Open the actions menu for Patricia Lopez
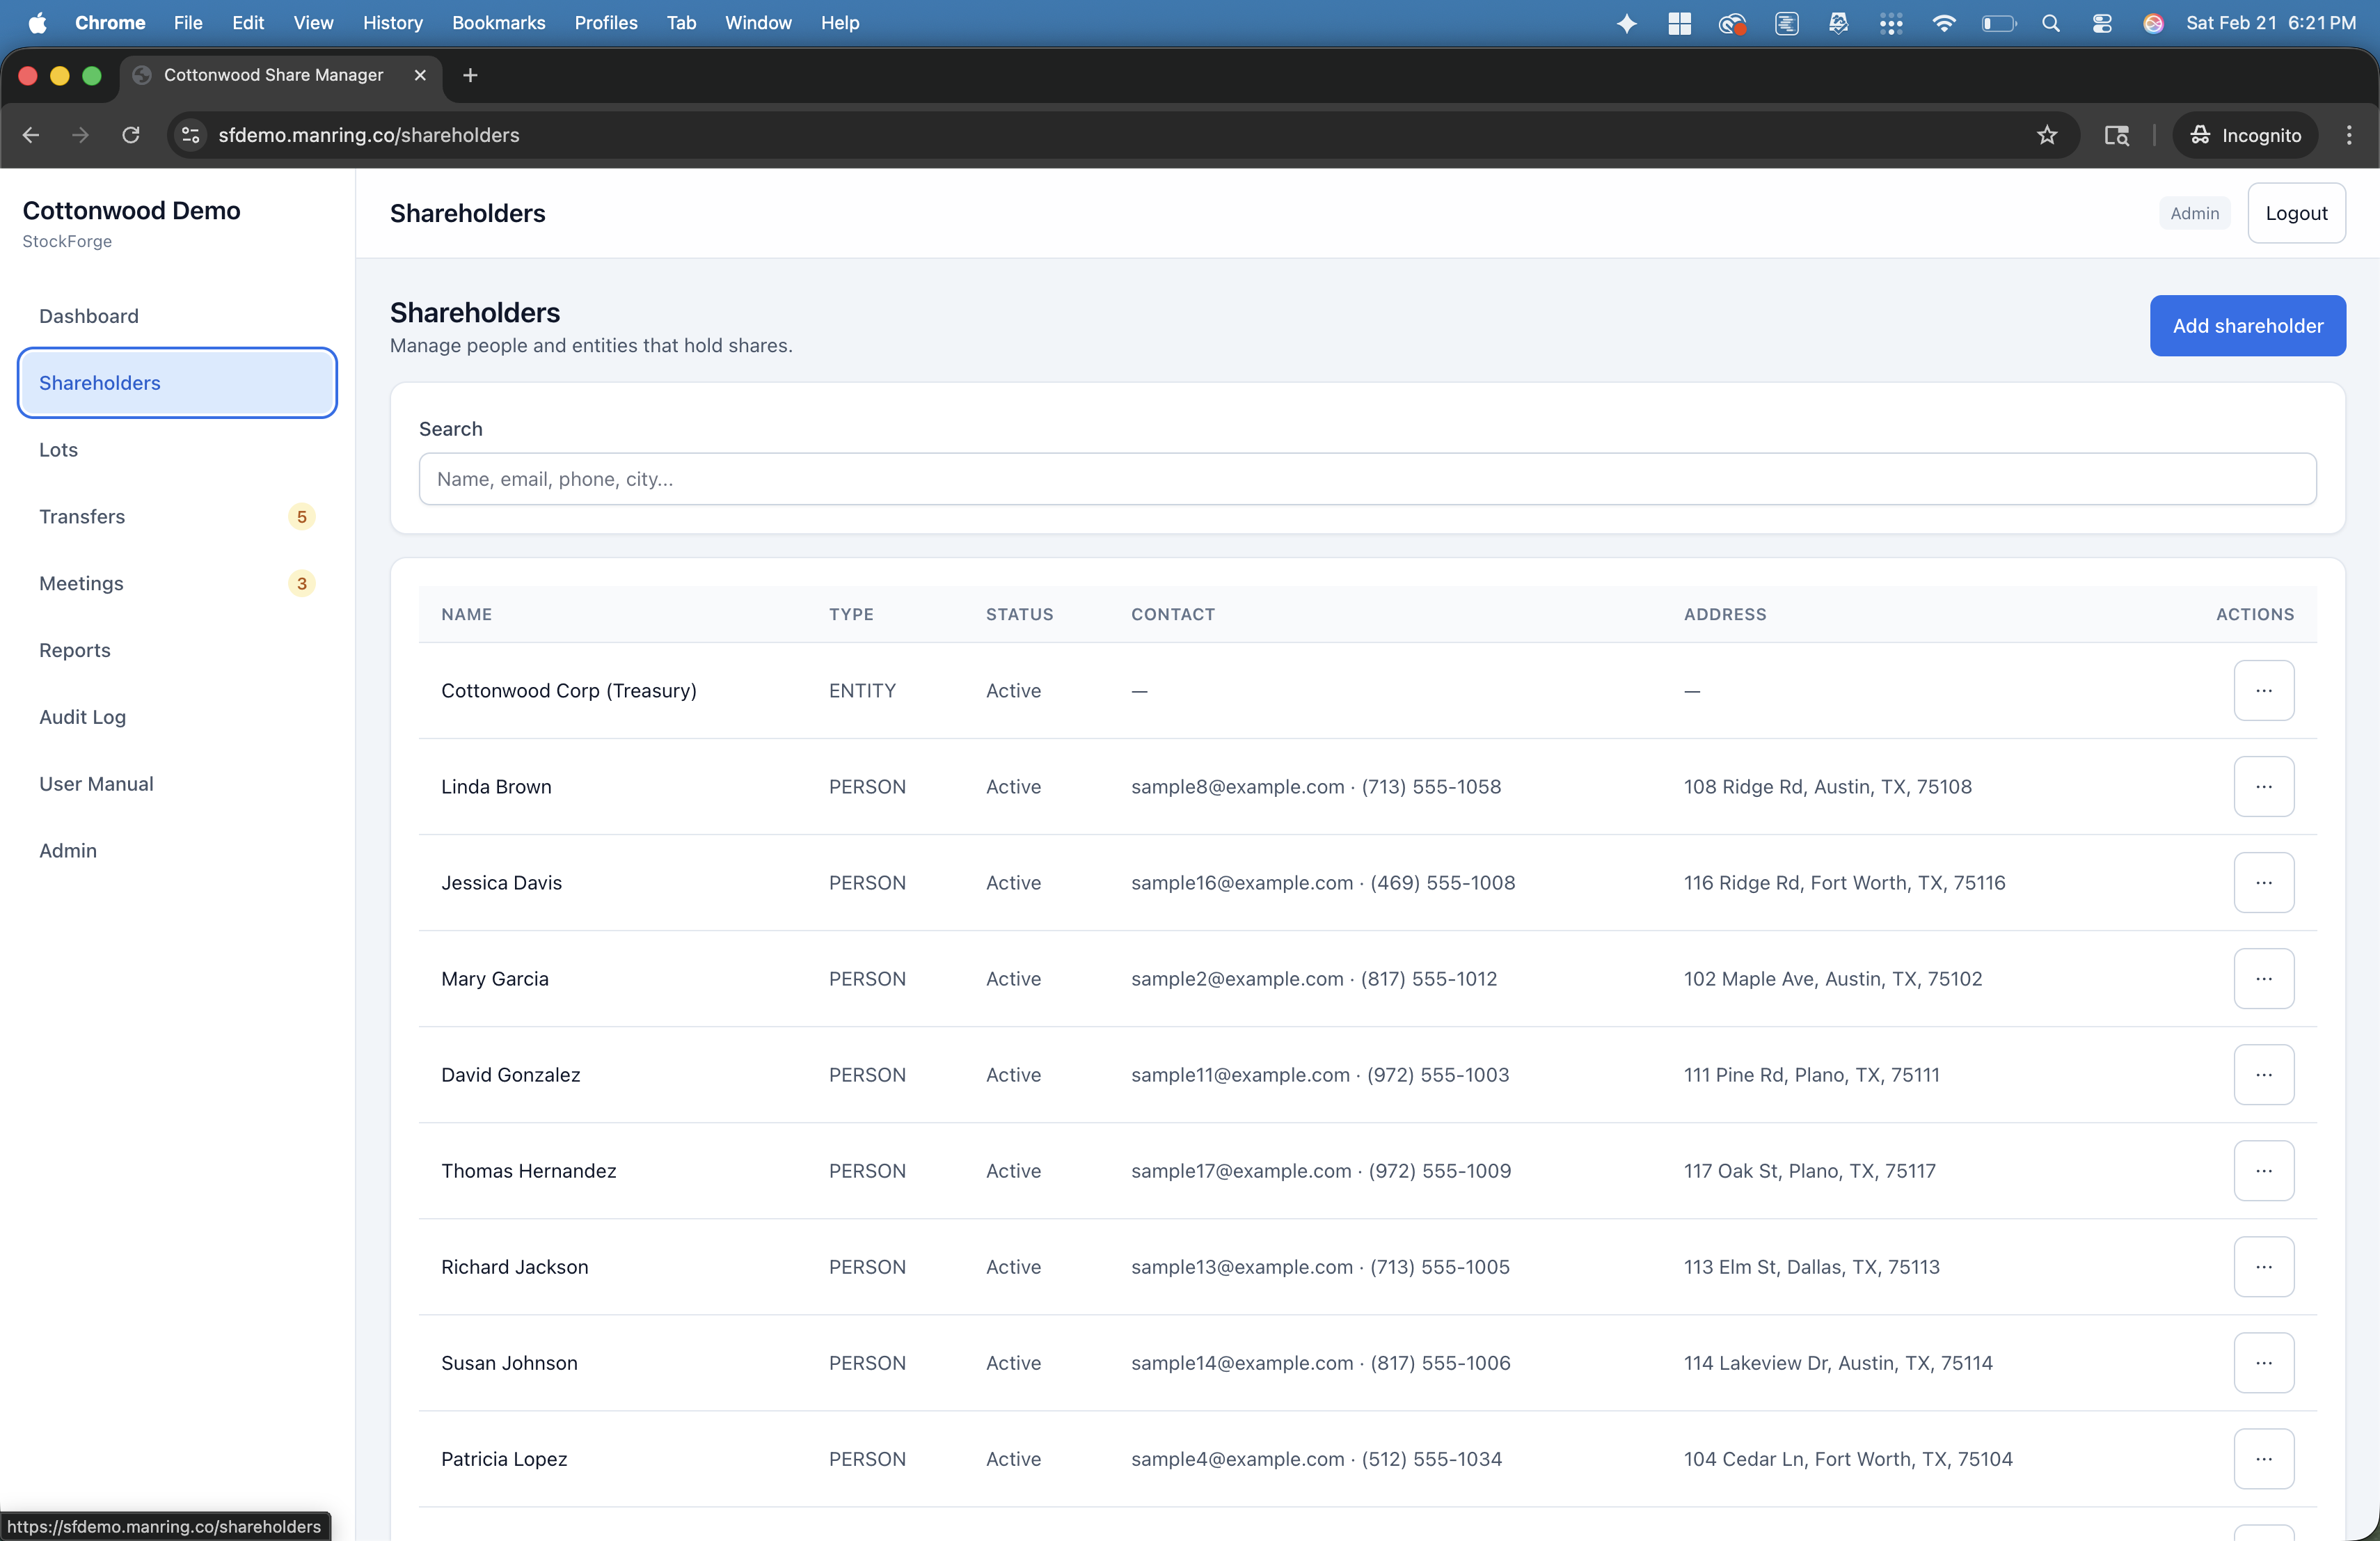 [2263, 1459]
